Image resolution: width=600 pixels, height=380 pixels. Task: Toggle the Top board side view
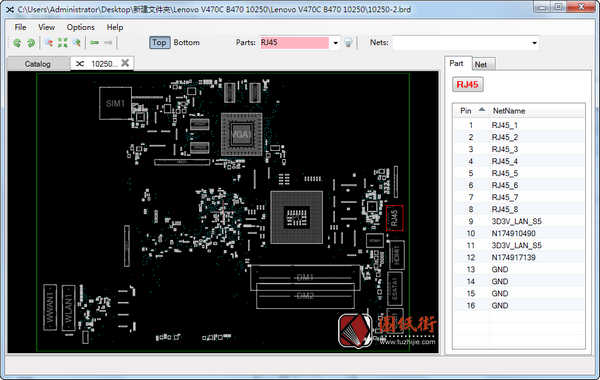coord(160,42)
